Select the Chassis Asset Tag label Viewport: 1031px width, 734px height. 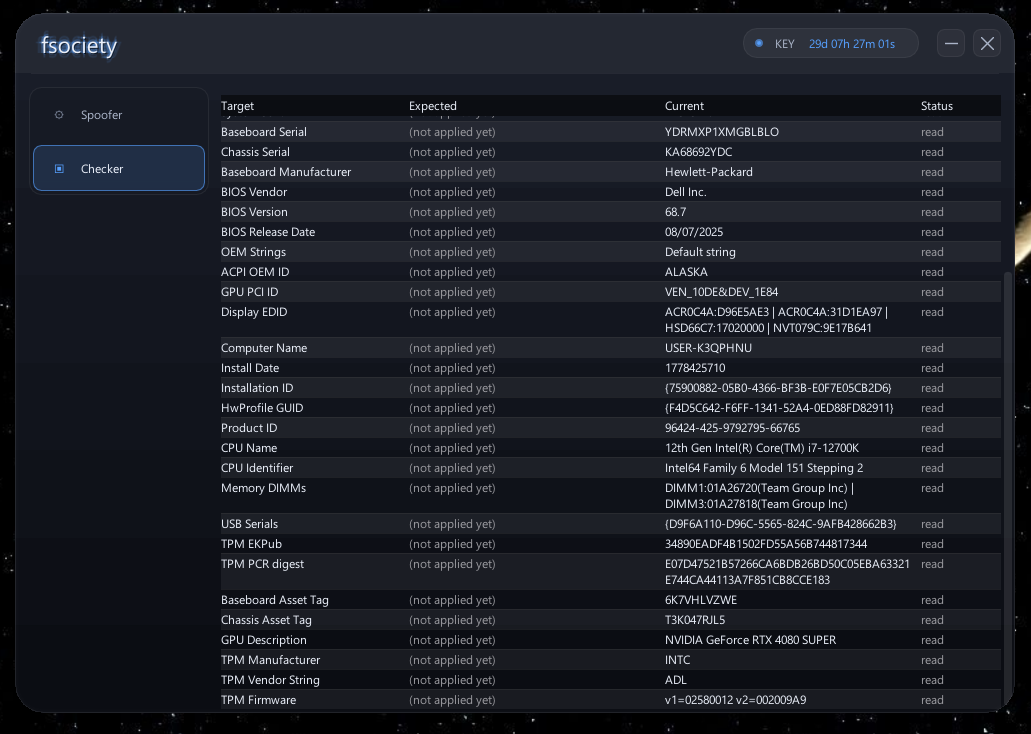pos(266,620)
